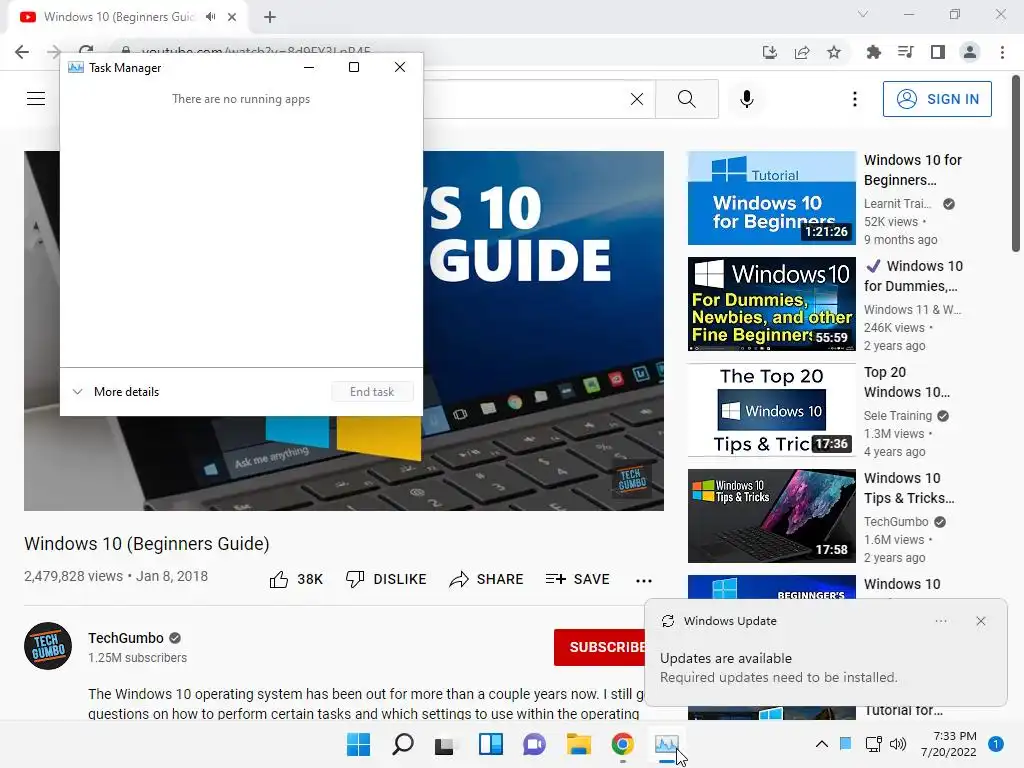Click the SIGN IN button
This screenshot has width=1024, height=768.
pos(937,99)
